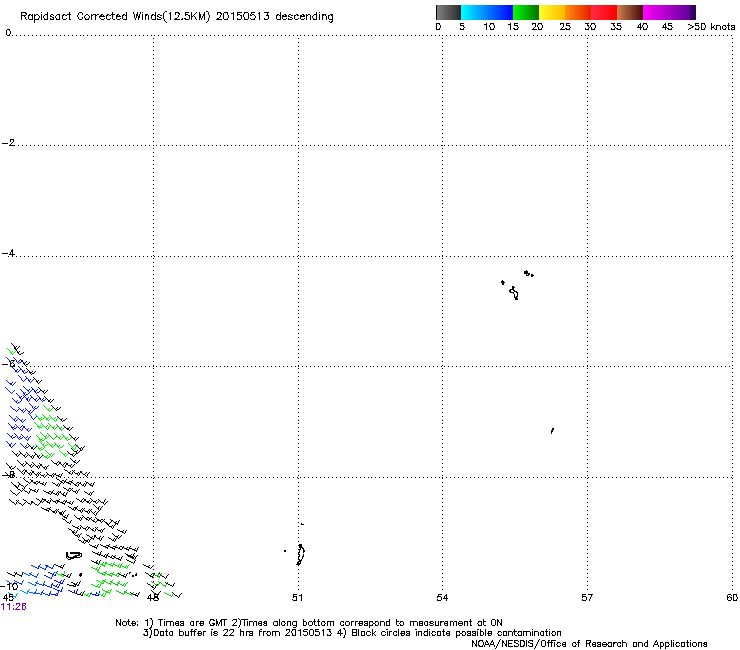Screen dimensions: 740x650
Task: Click the red 30-35 knots color swatch
Action: pyautogui.click(x=604, y=12)
